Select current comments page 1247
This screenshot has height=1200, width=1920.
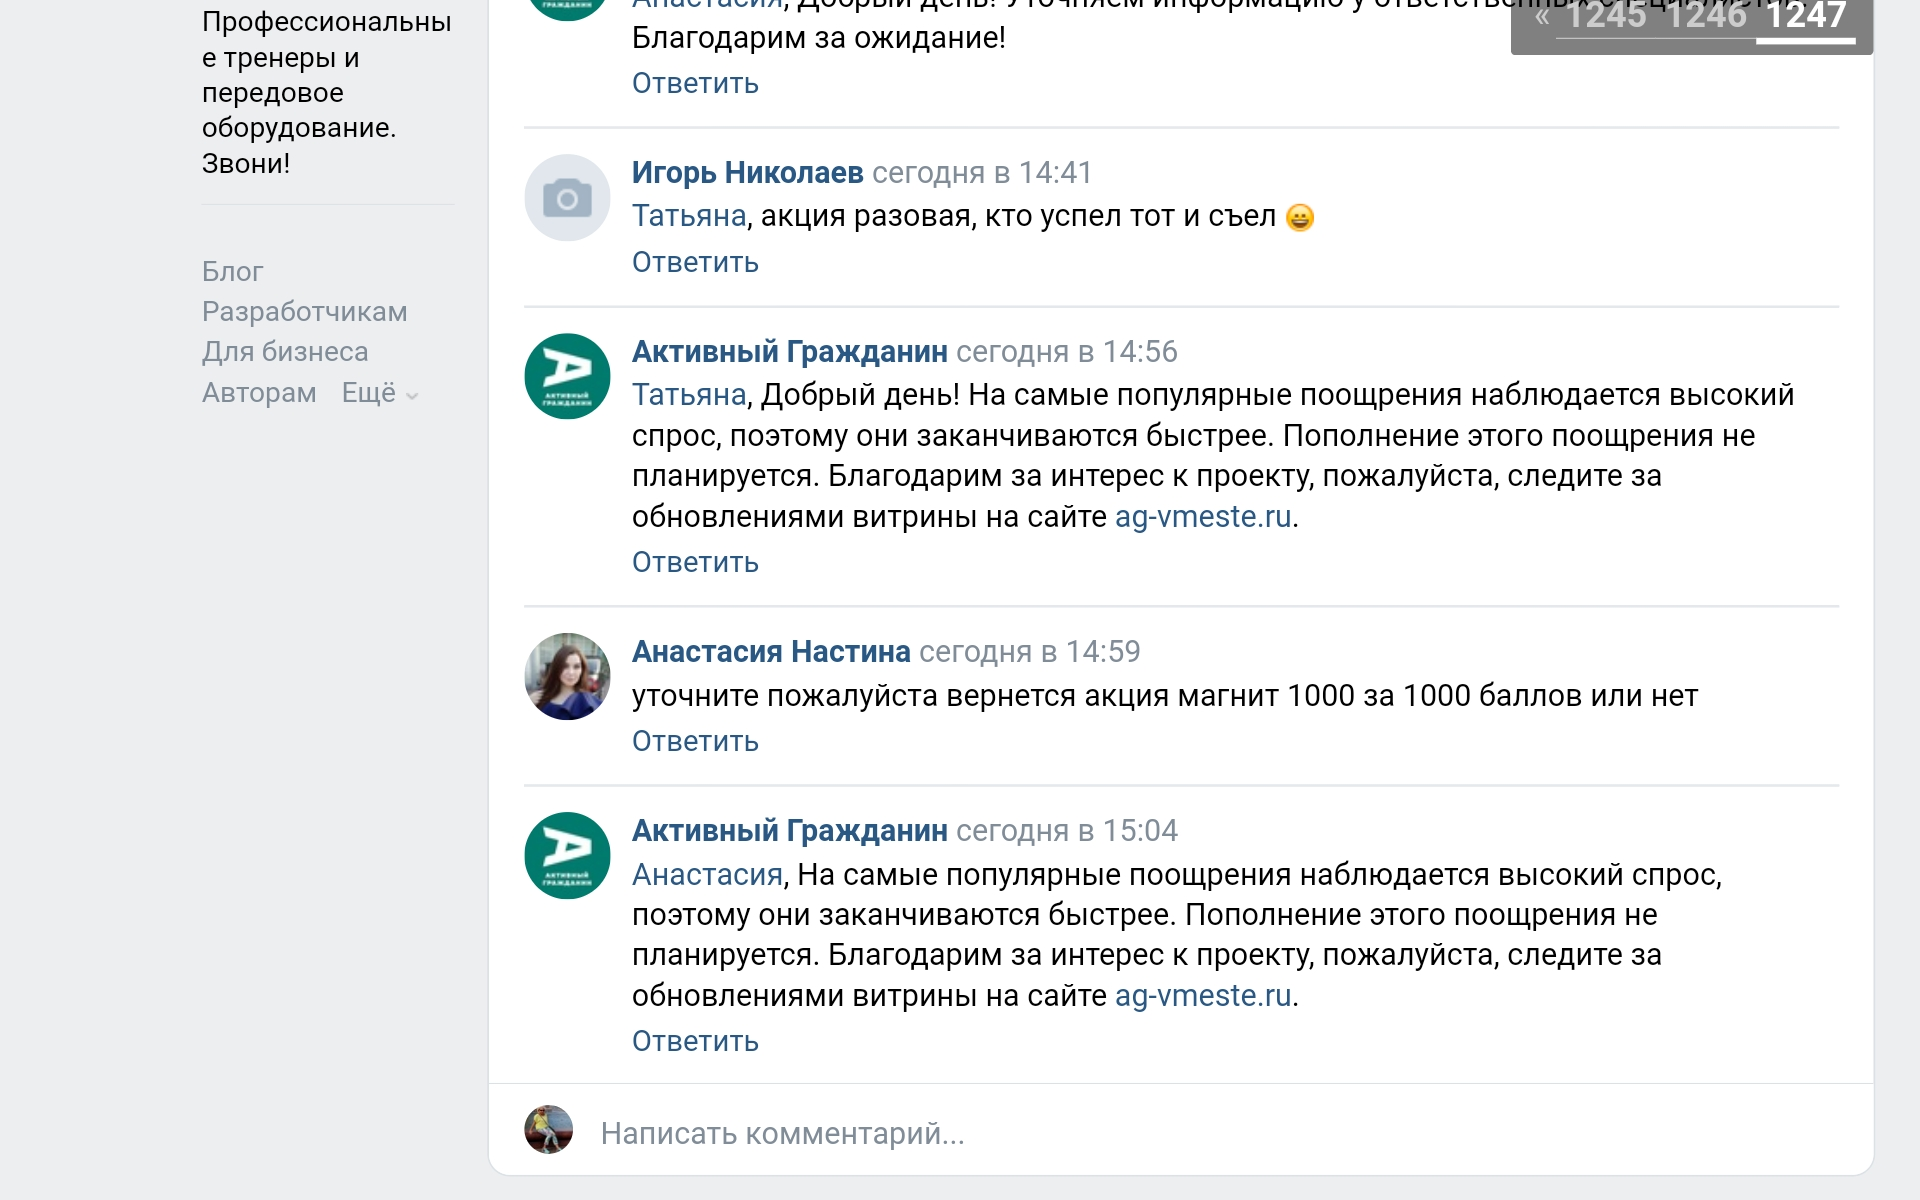point(1806,16)
